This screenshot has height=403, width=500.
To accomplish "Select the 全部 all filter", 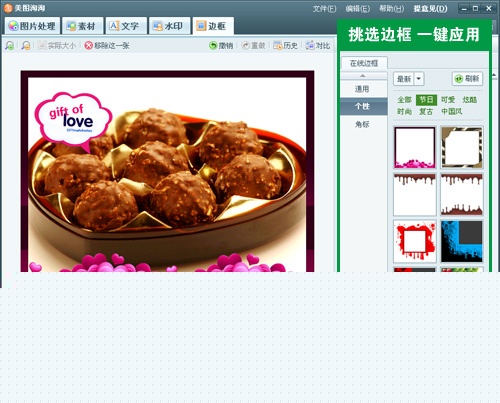I will [405, 100].
